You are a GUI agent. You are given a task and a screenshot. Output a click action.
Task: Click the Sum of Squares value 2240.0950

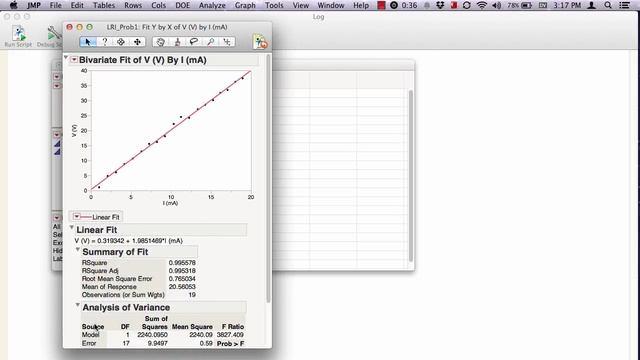152,335
